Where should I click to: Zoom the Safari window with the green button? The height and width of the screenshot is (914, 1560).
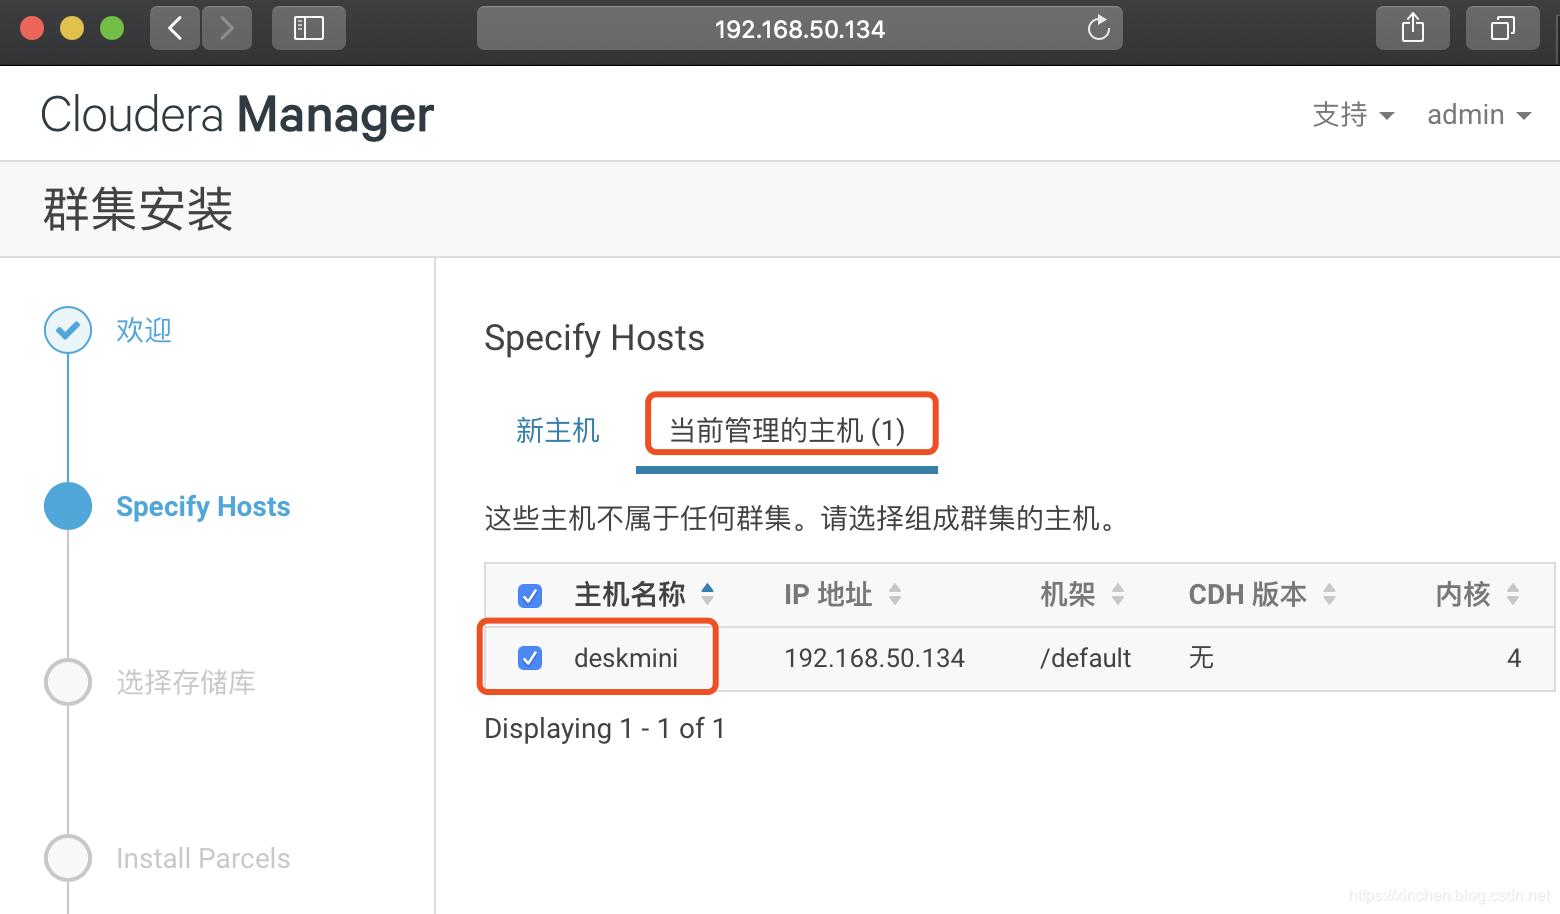[x=112, y=28]
